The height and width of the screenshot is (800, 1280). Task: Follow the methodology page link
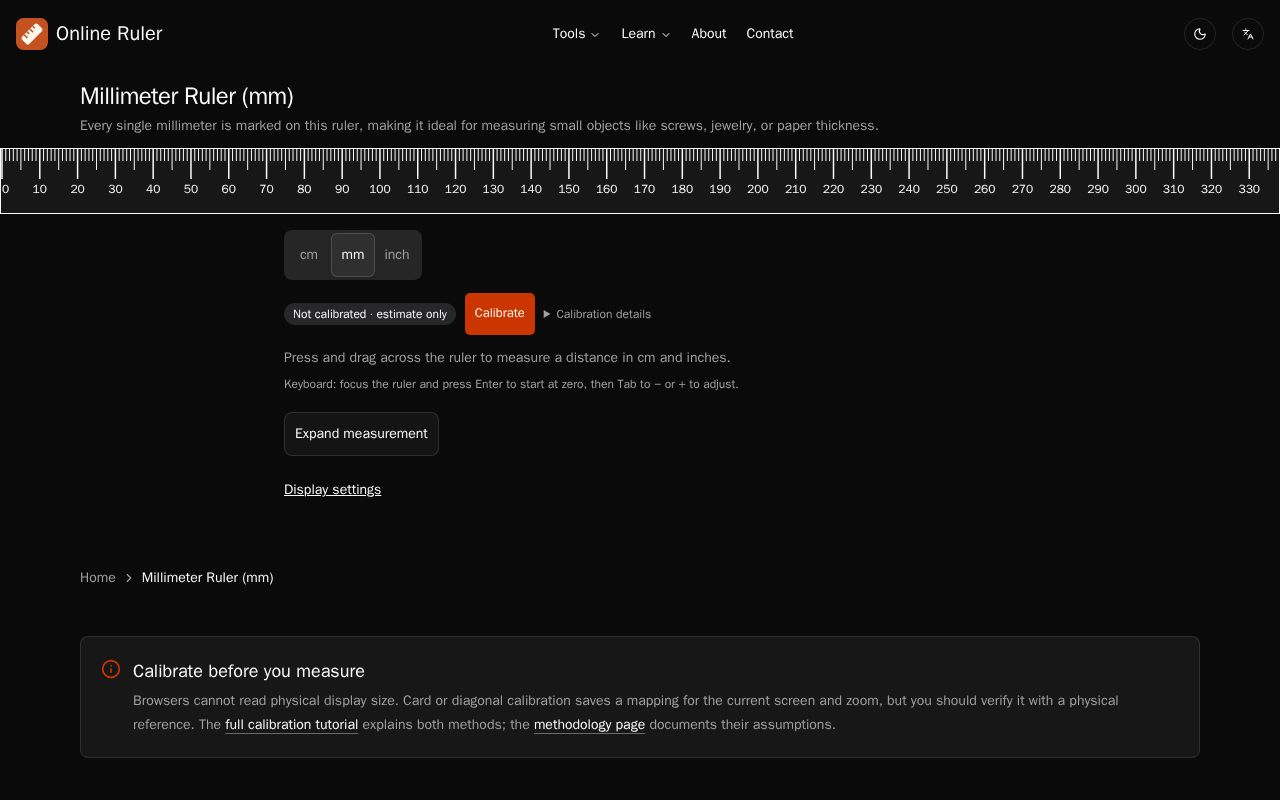(589, 725)
